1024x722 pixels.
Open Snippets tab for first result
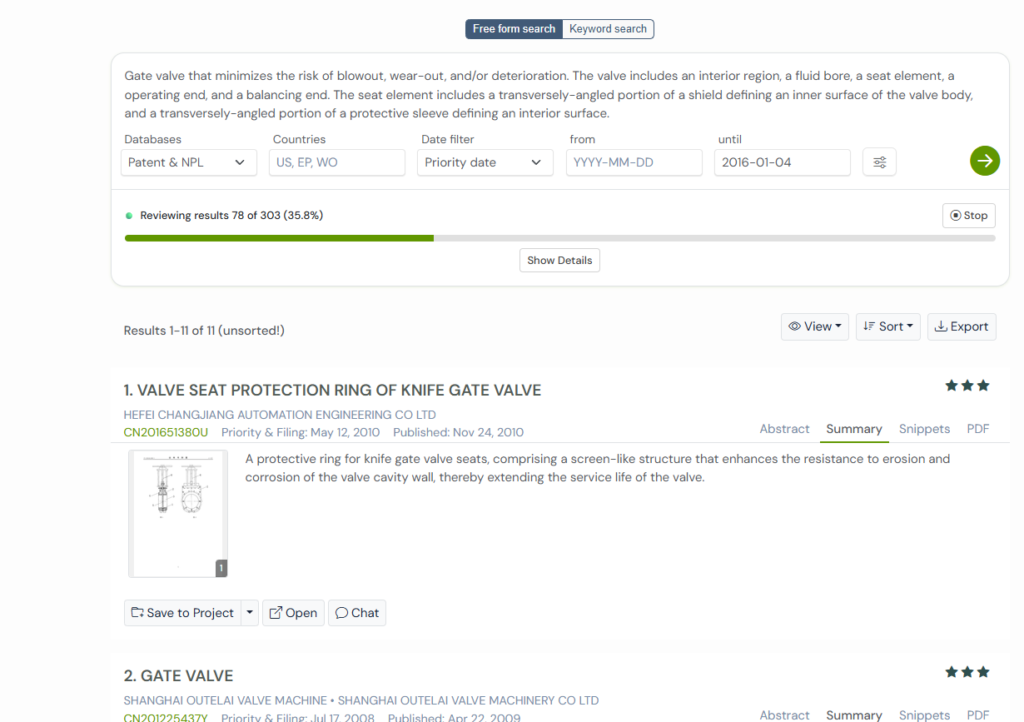pyautogui.click(x=924, y=429)
